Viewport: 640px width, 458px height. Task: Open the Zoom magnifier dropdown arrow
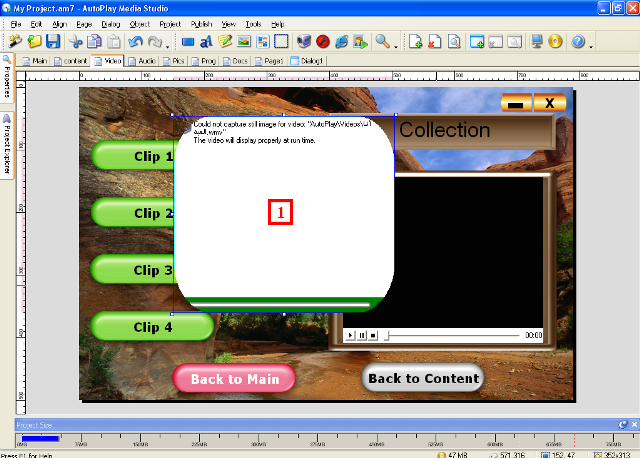396,45
